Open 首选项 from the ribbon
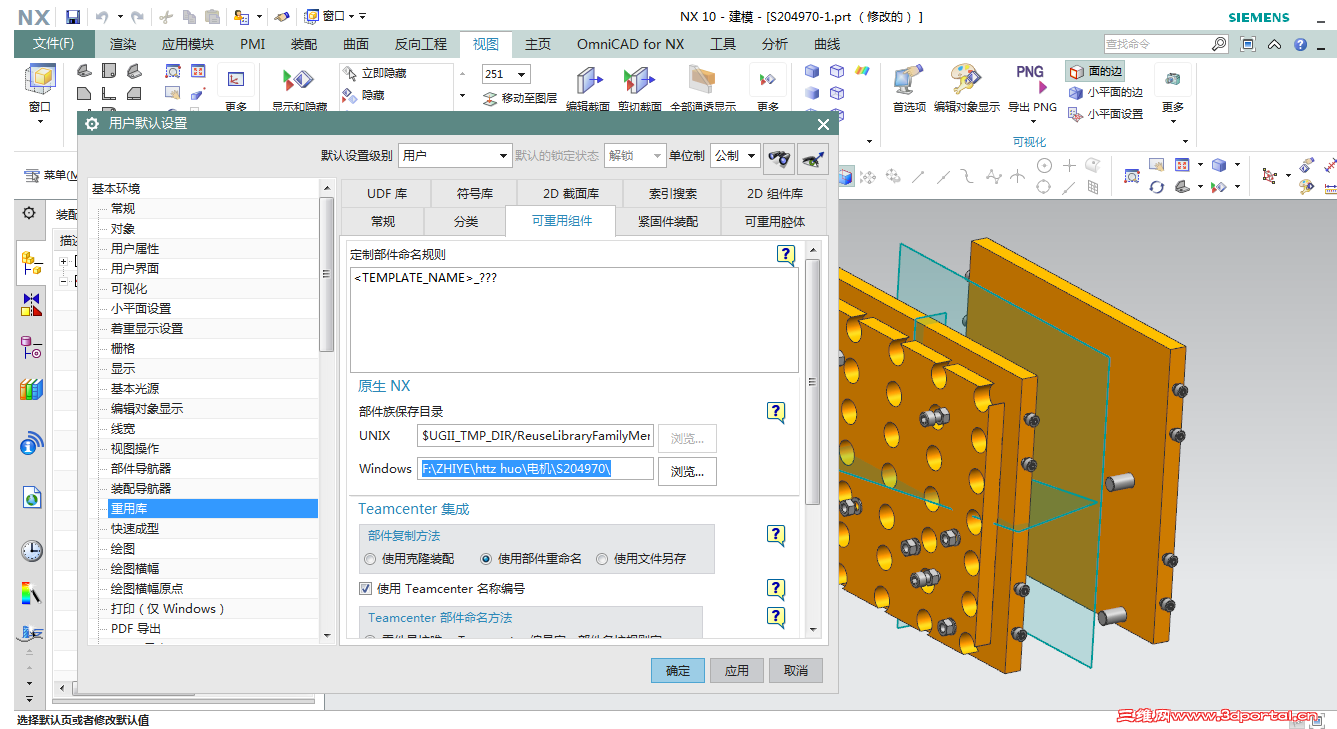Image resolution: width=1337 pixels, height=729 pixels. click(x=909, y=88)
